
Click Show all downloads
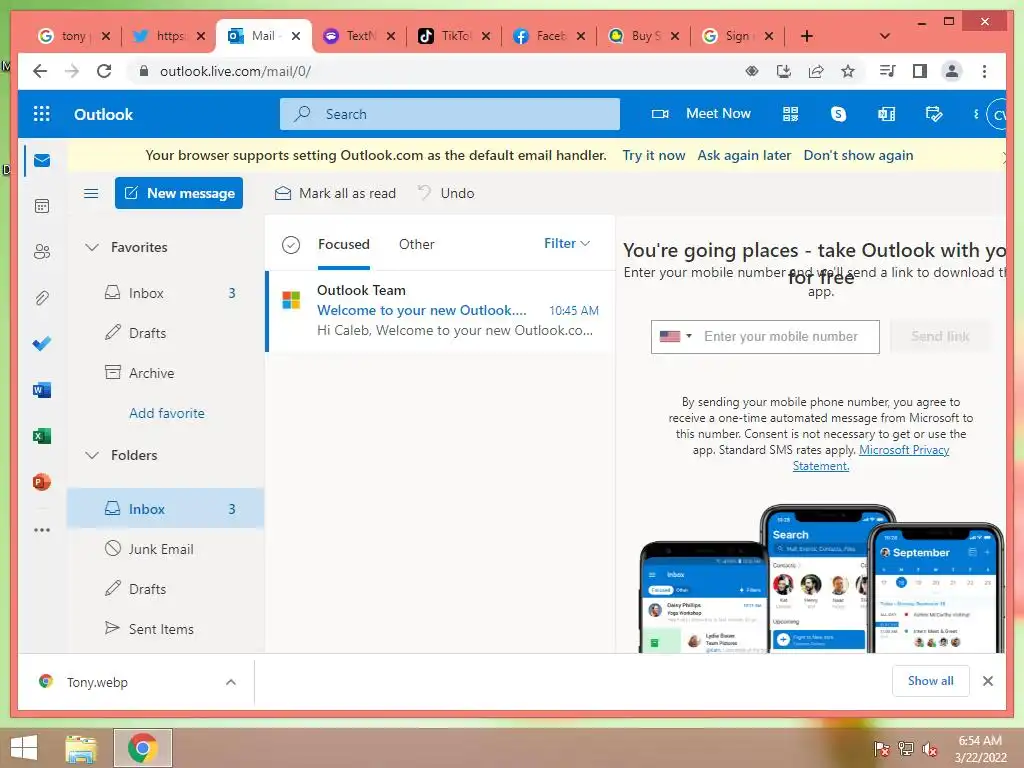coord(931,681)
